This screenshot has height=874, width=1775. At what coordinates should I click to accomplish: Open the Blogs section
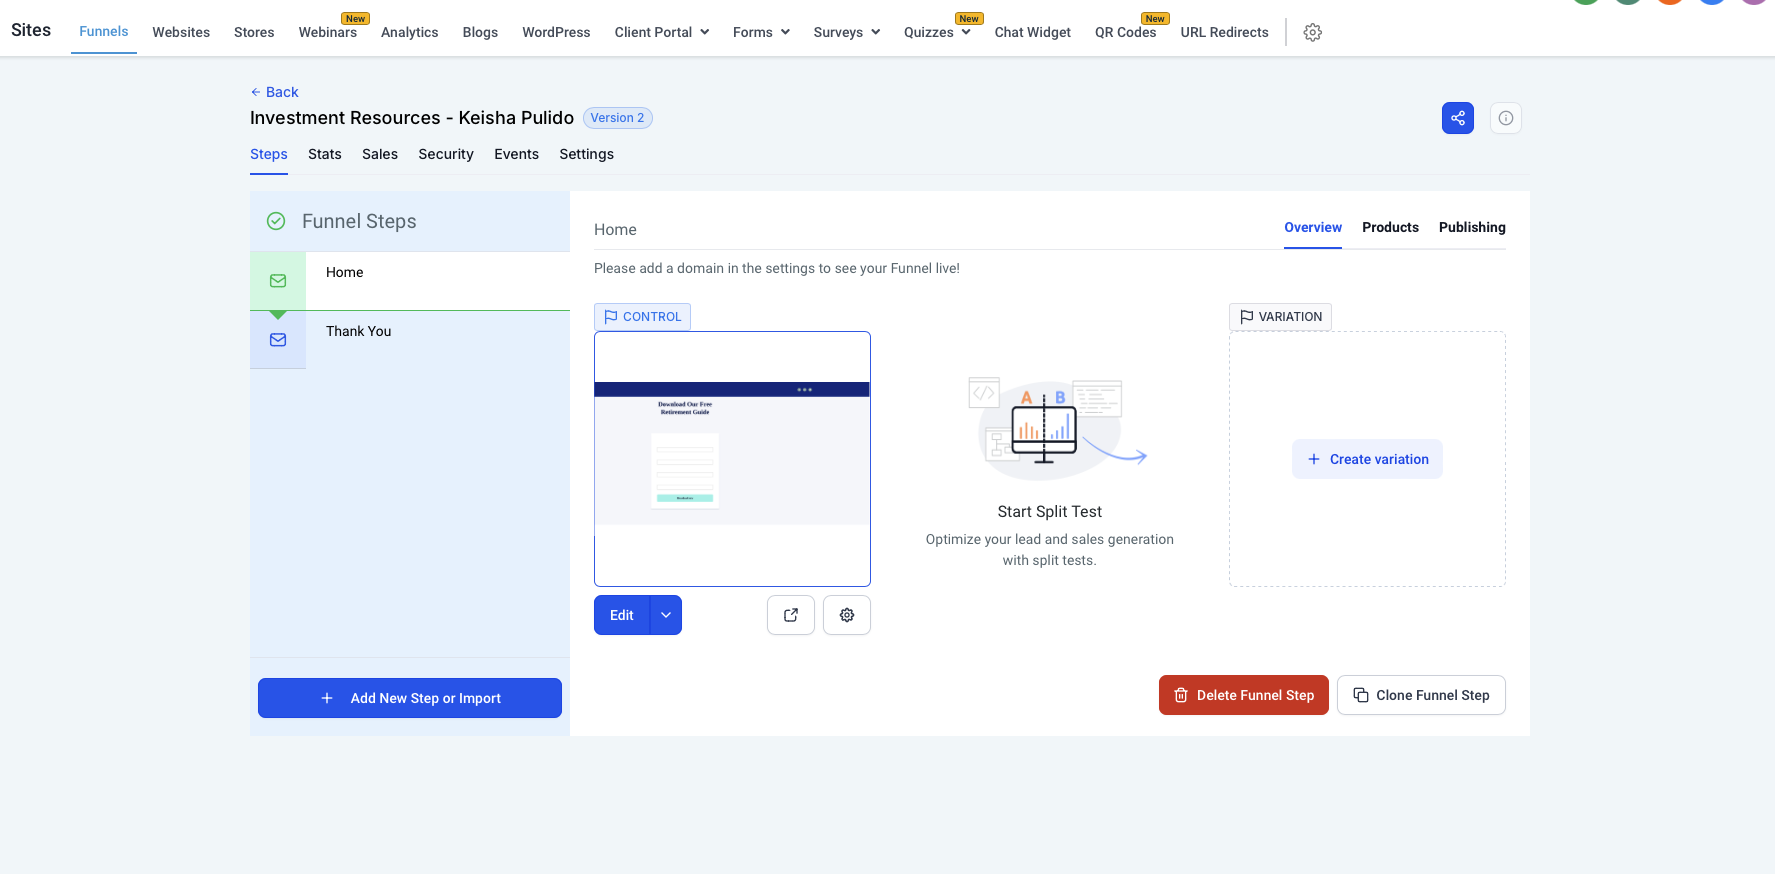pos(480,32)
